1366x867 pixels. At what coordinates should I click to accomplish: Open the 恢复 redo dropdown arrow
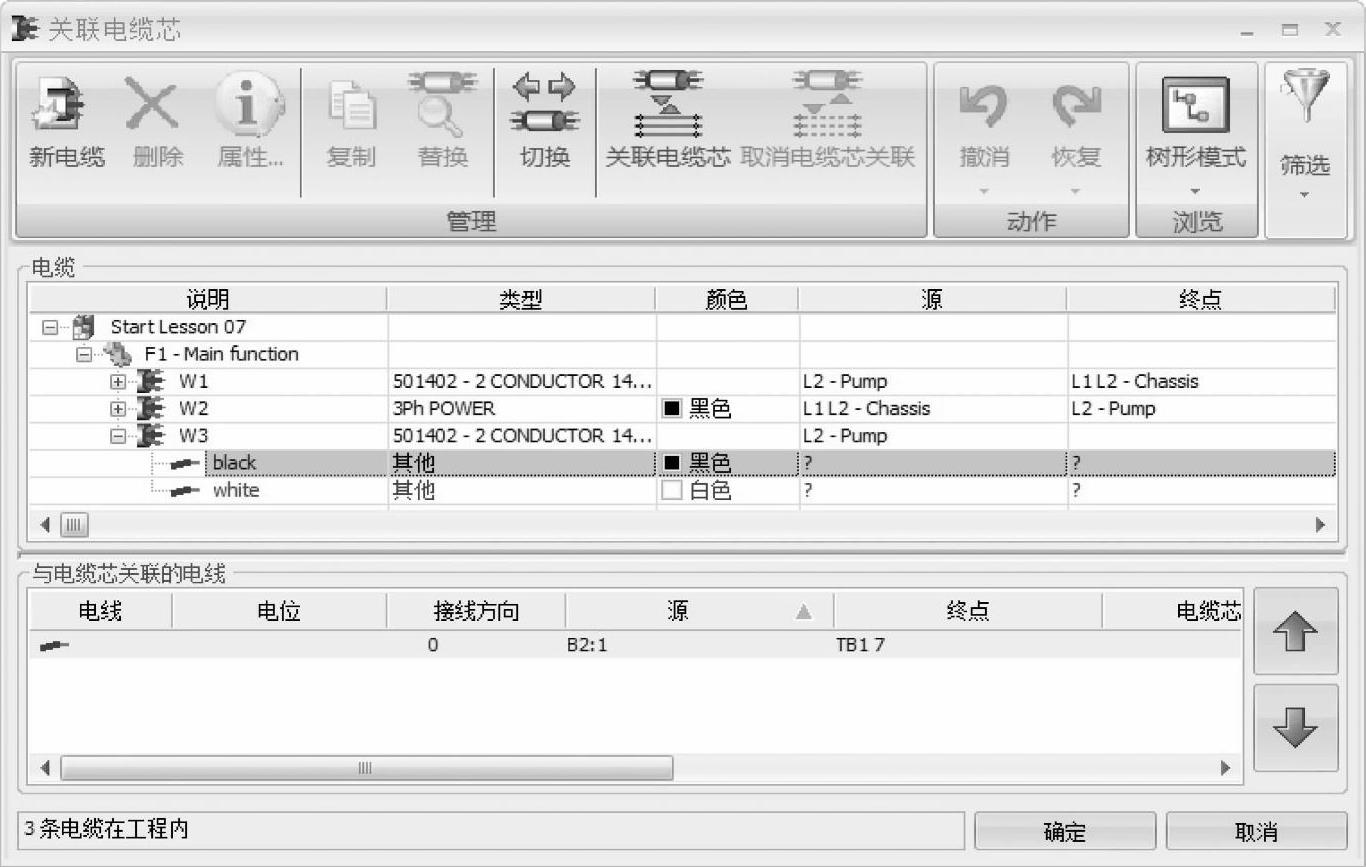(1076, 191)
